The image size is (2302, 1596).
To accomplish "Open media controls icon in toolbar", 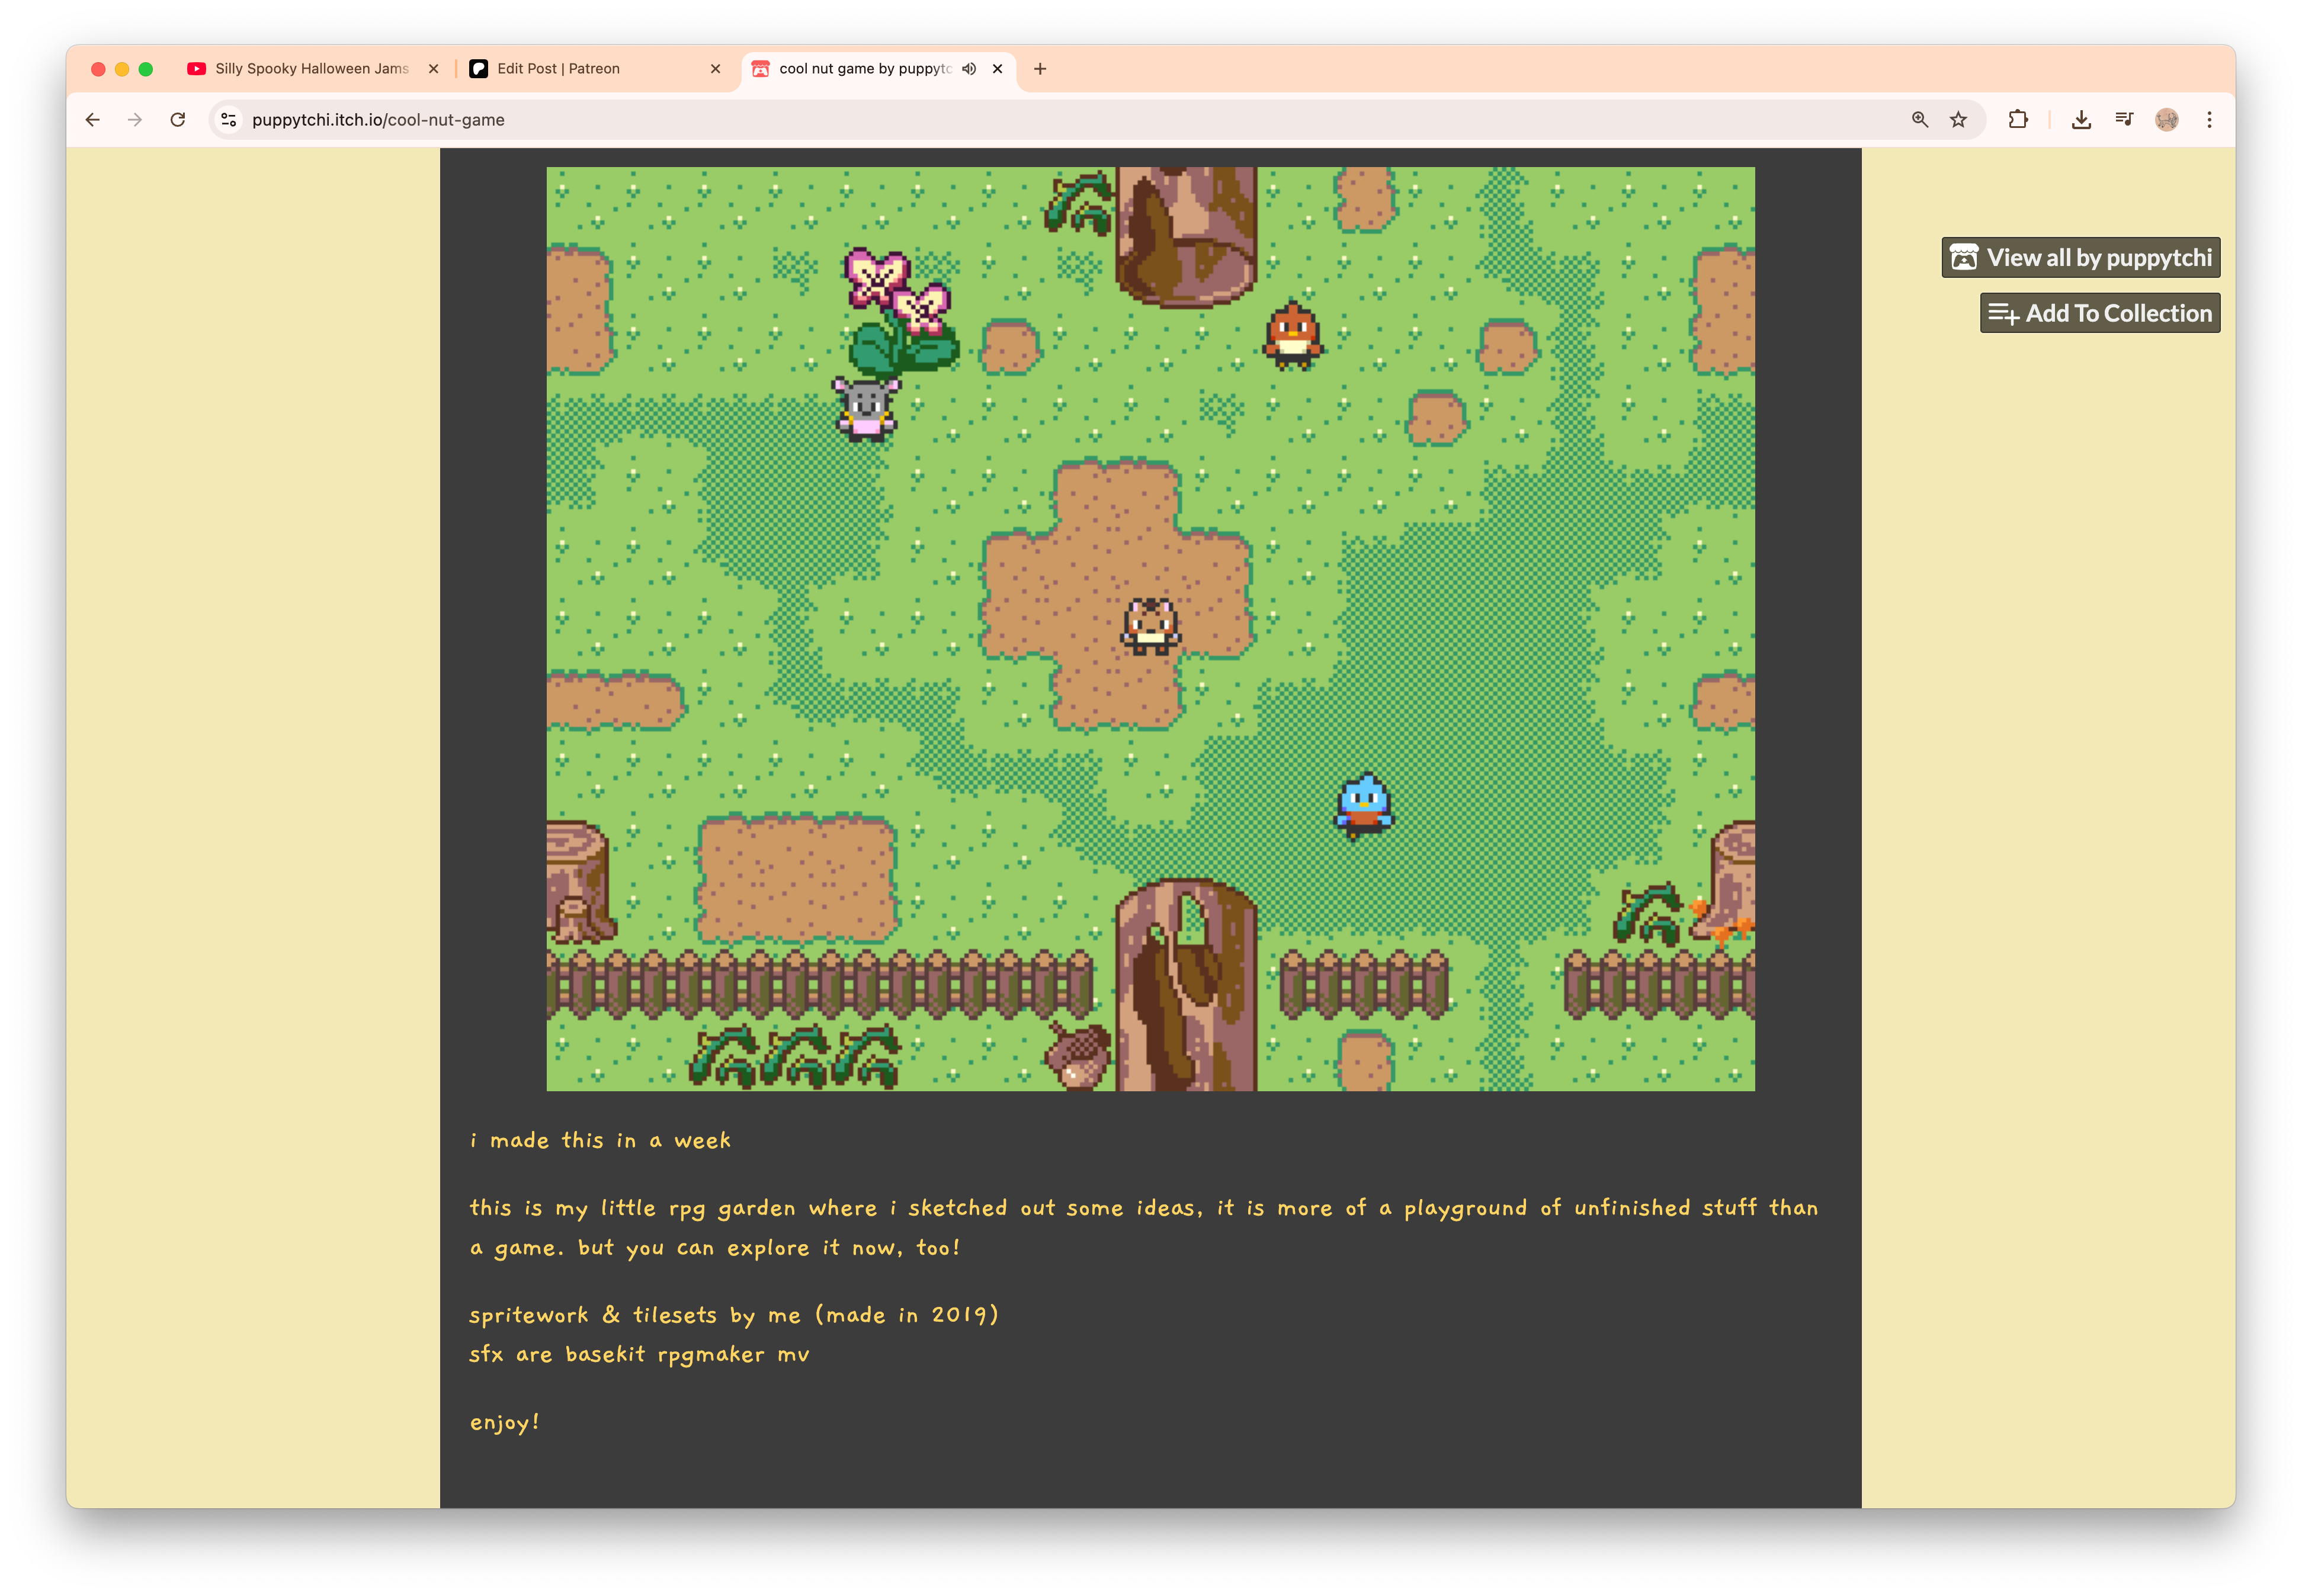I will coord(2124,120).
